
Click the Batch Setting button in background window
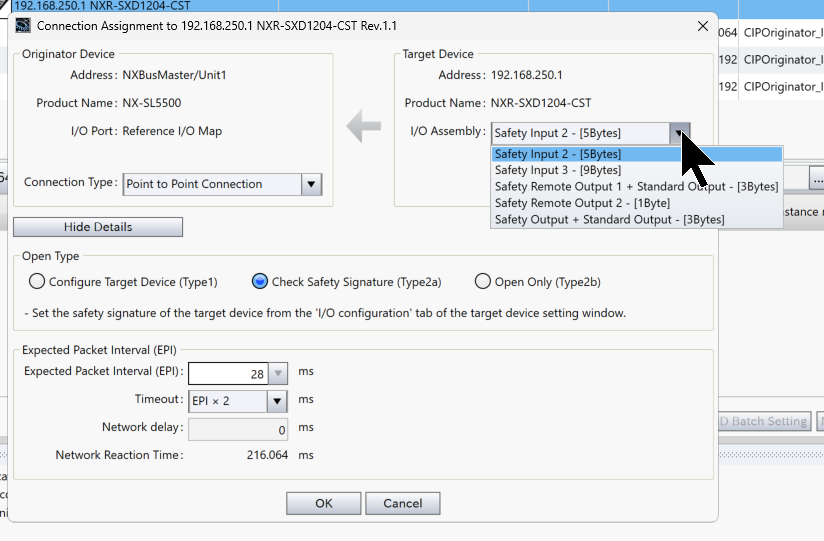tap(765, 421)
